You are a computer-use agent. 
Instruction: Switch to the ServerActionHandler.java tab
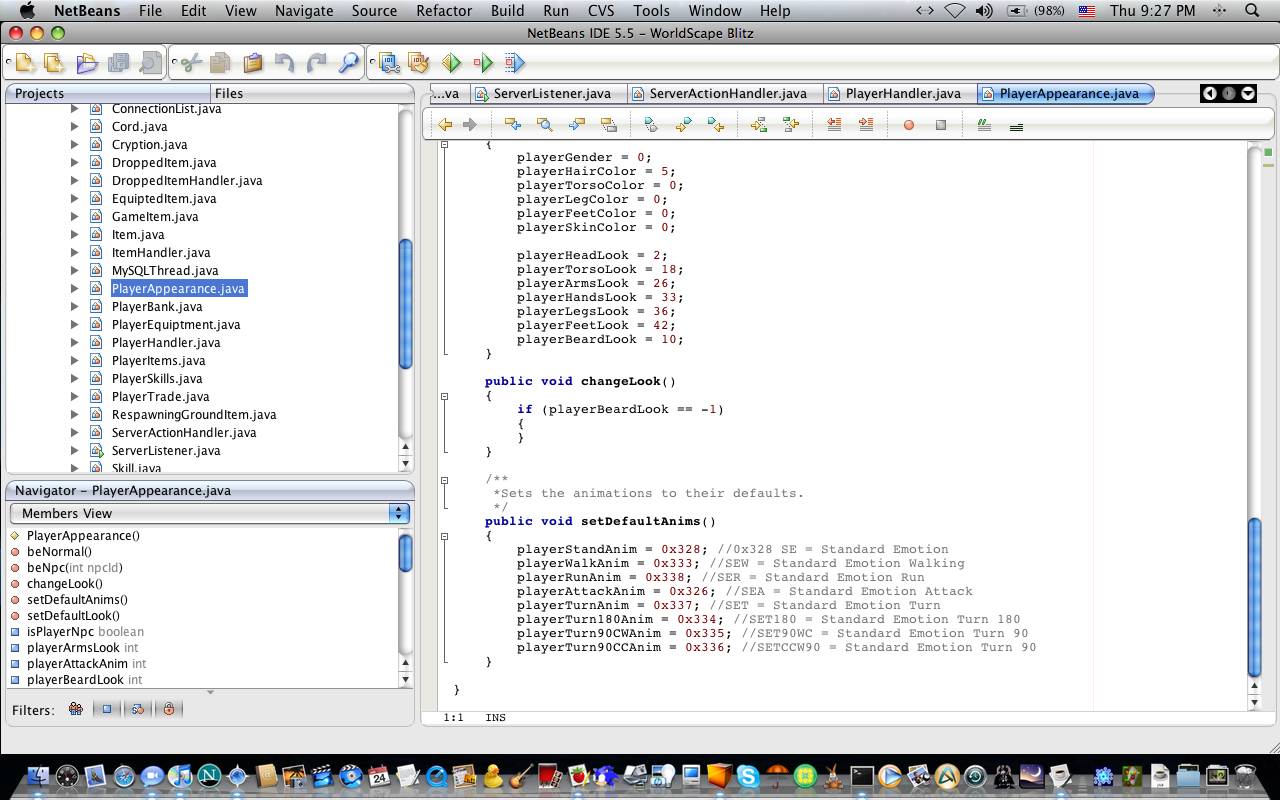tap(726, 93)
